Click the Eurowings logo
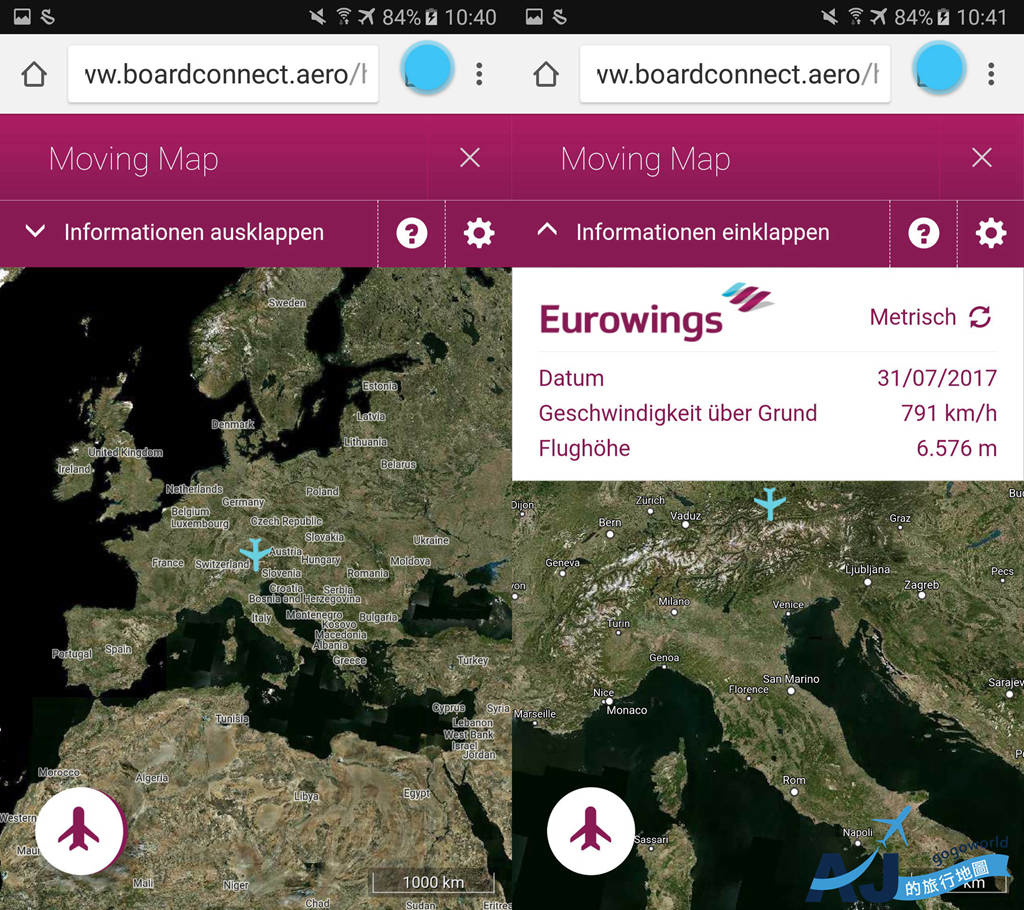1024x910 pixels. [656, 311]
